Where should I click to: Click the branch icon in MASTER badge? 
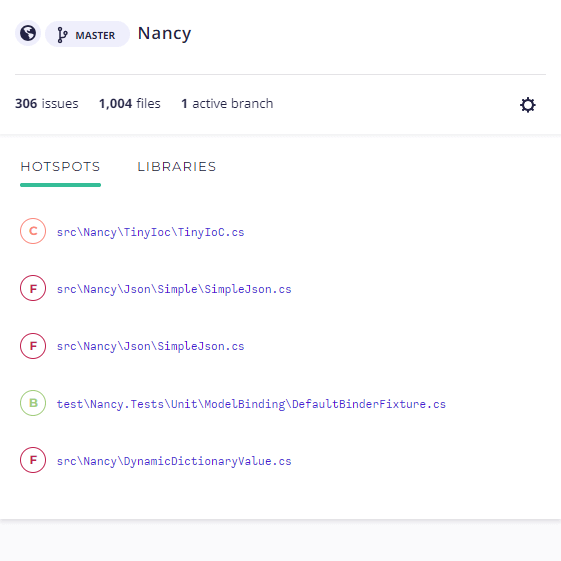point(62,35)
